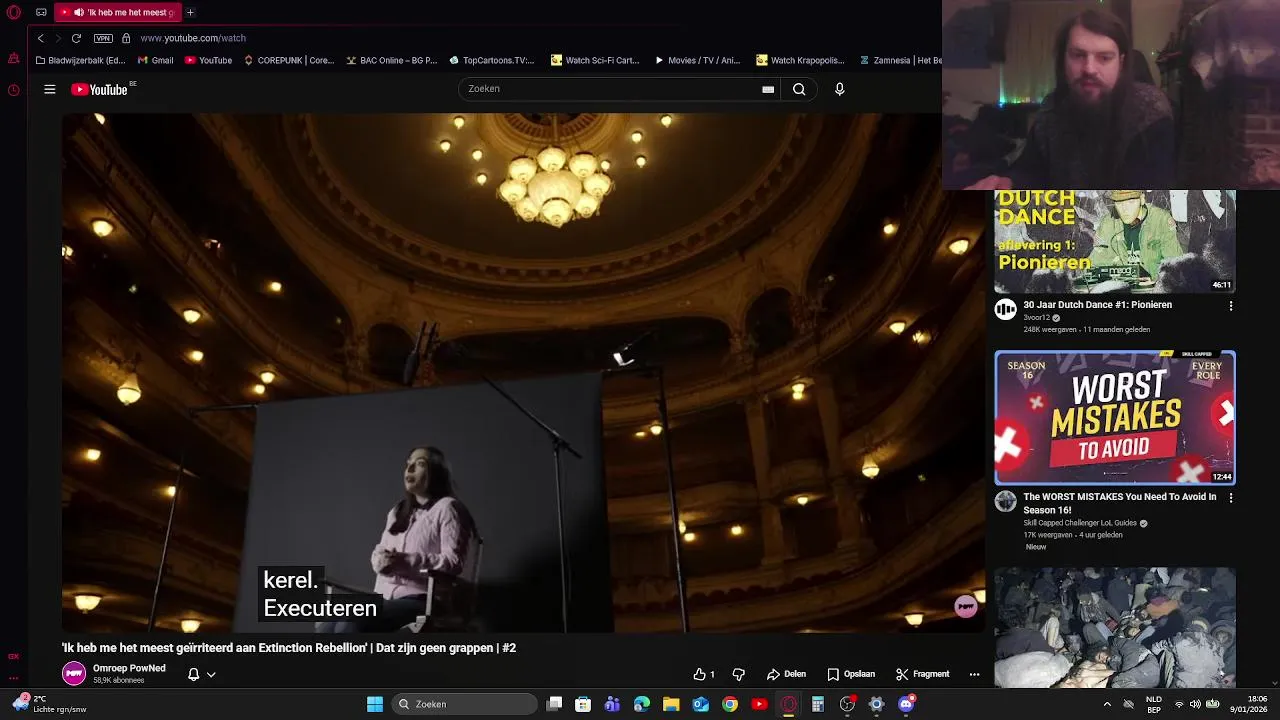
Task: Open the Opera sidebar more options ellipsis
Action: pos(13,679)
